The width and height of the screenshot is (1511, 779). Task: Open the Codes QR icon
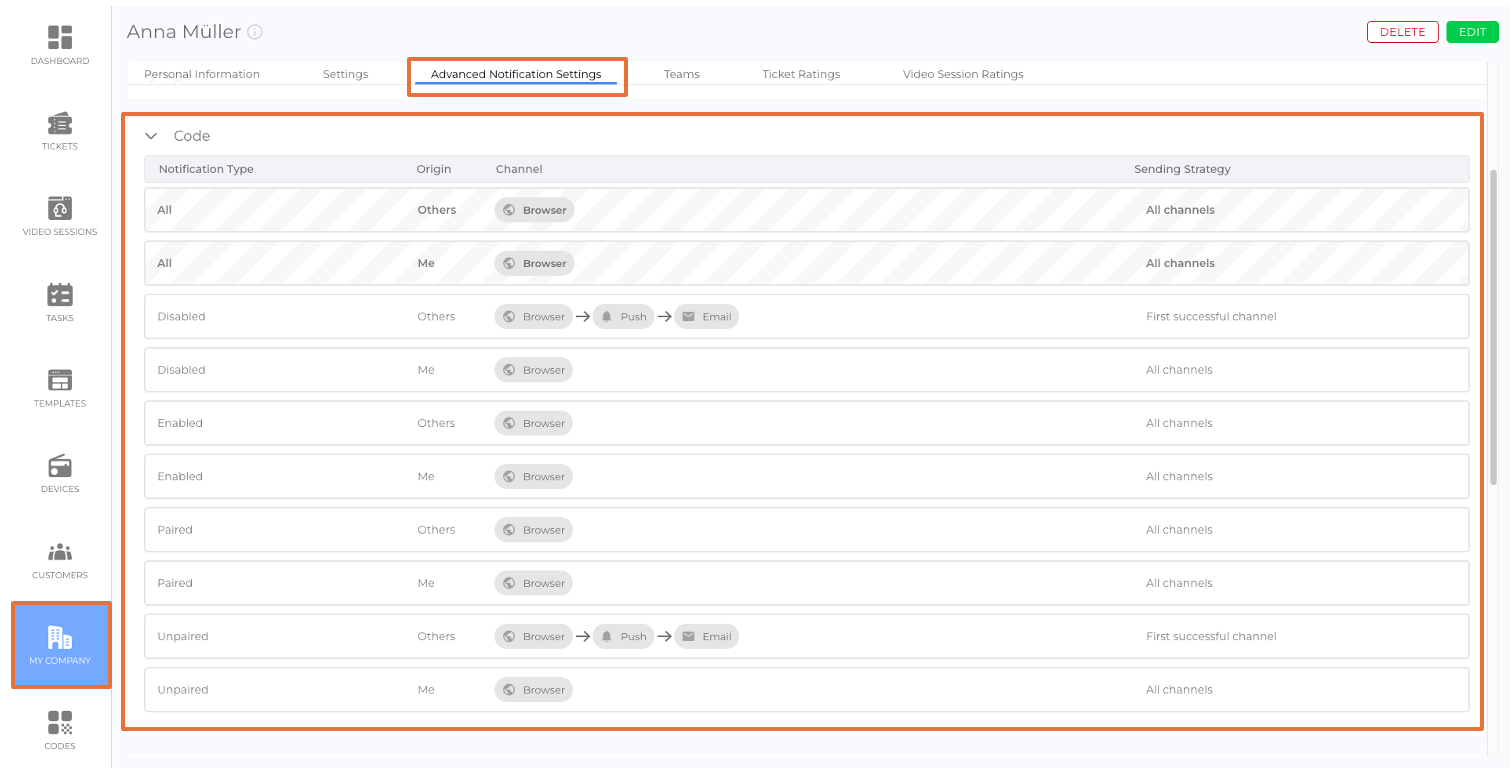(60, 723)
